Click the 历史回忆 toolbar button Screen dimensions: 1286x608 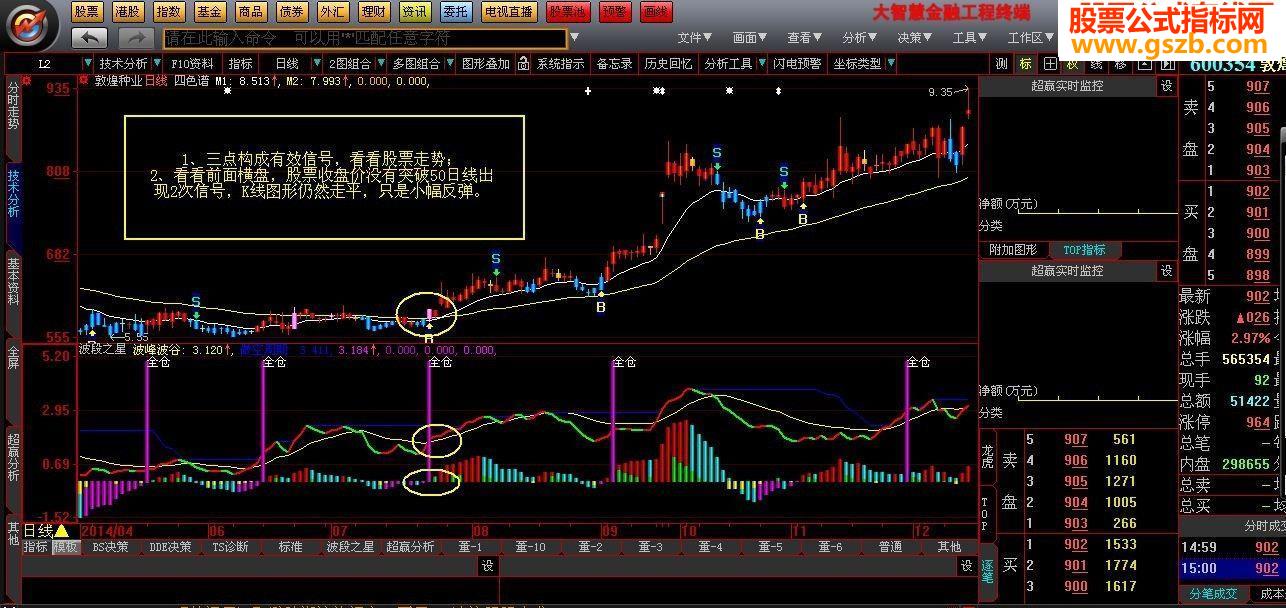668,63
